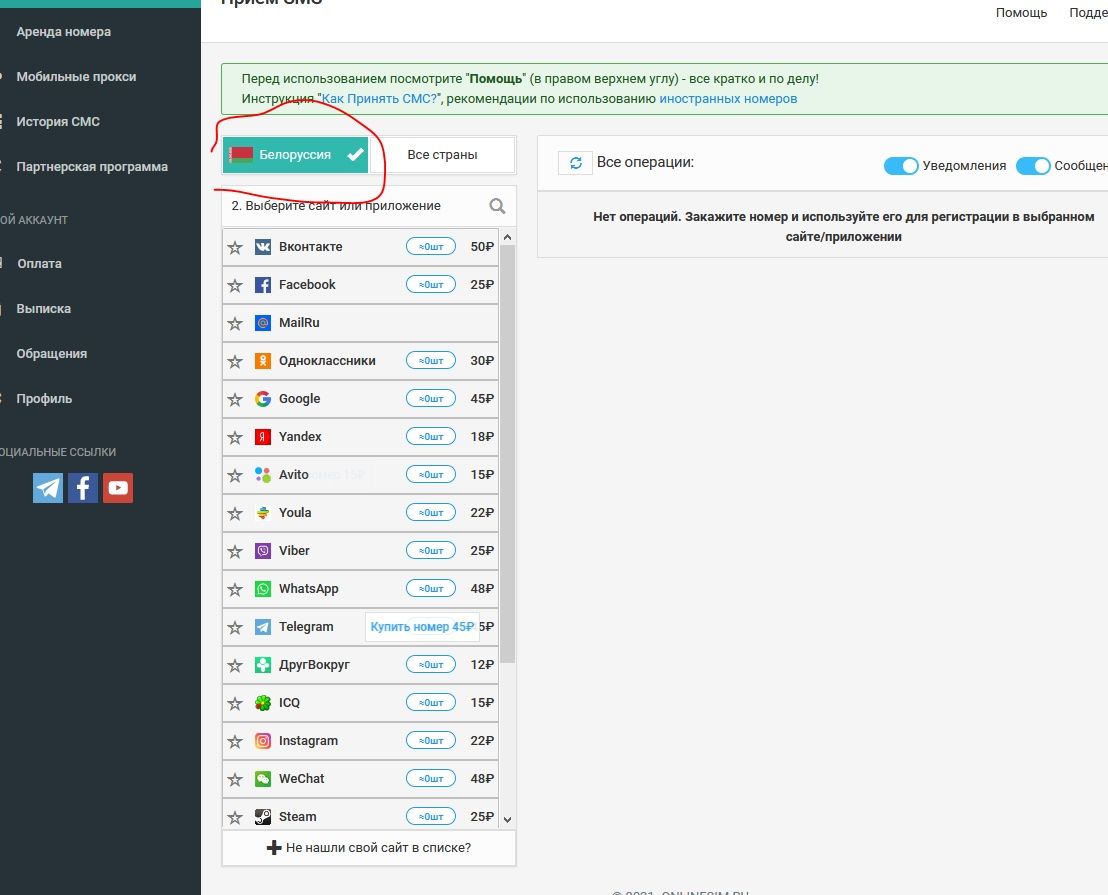Click the Google logo icon
The width and height of the screenshot is (1108, 895).
pyautogui.click(x=263, y=398)
